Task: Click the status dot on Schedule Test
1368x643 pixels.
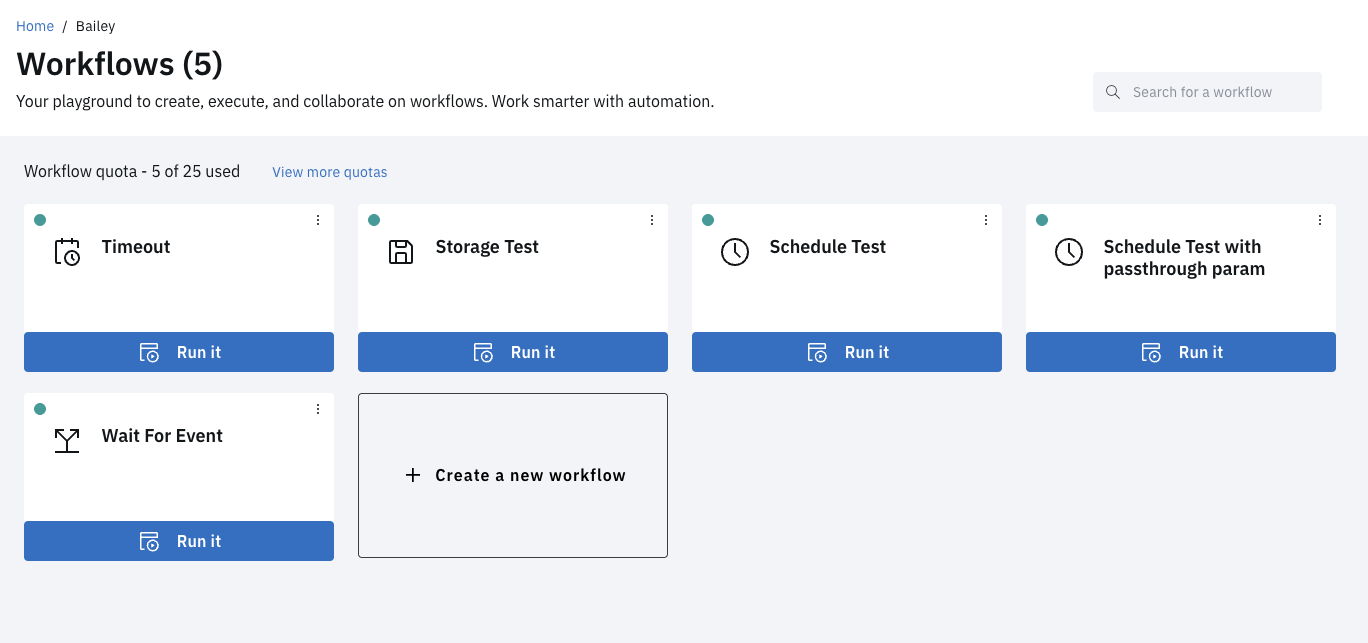Action: point(708,218)
